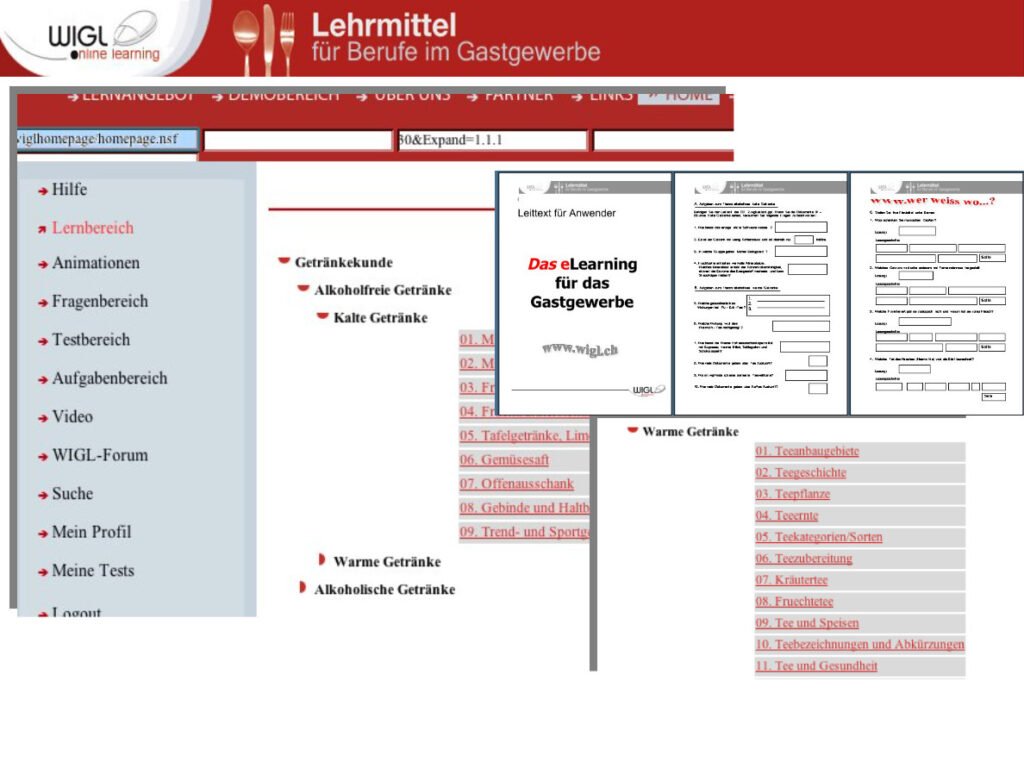Image resolution: width=1024 pixels, height=762 pixels.
Task: Open the 06. Teezubereitung link
Action: (x=804, y=559)
